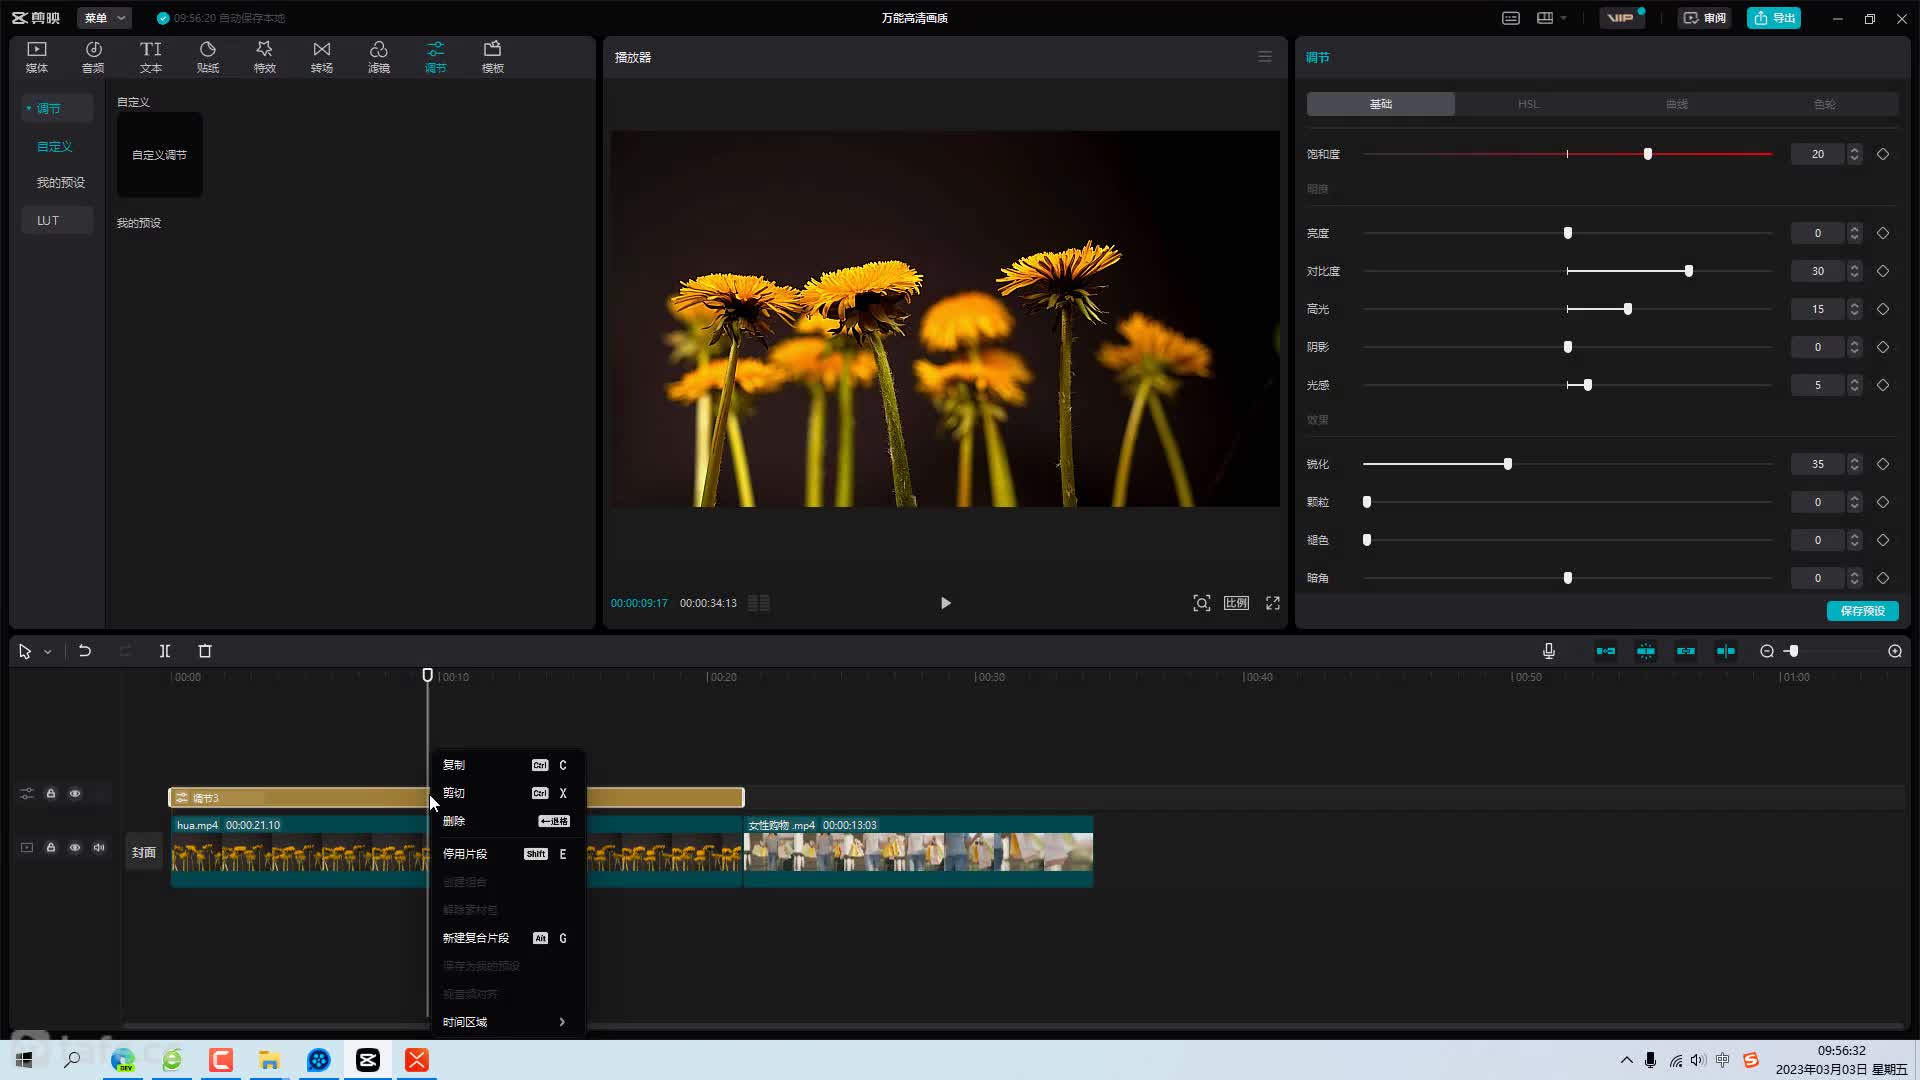Screen dimensions: 1920x1080
Task: Open the player hamburger menu
Action: point(1265,57)
